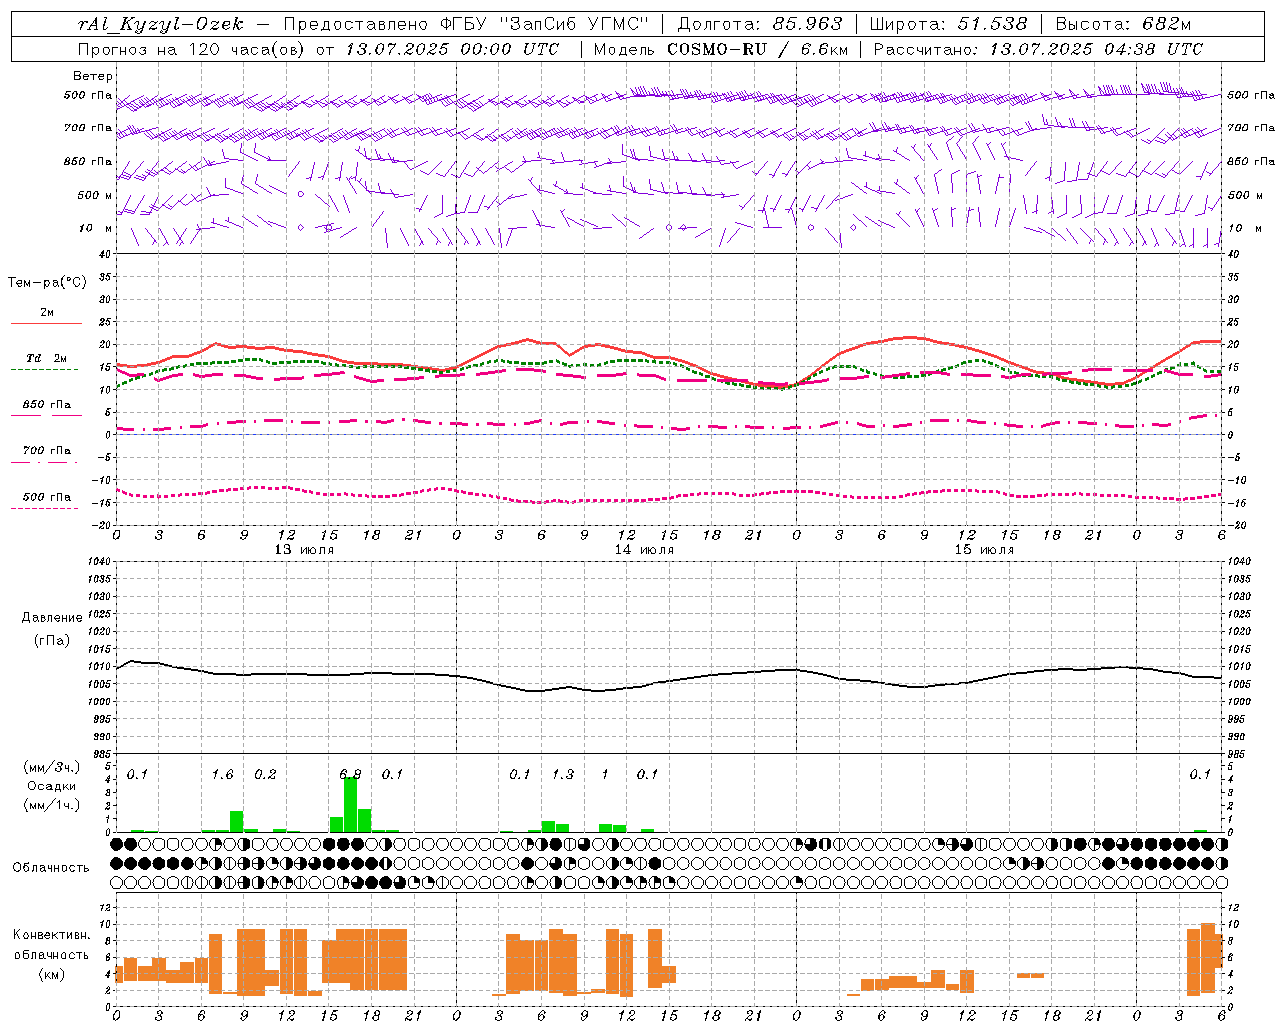Click the Долгота: 85.963 value

coord(760,24)
